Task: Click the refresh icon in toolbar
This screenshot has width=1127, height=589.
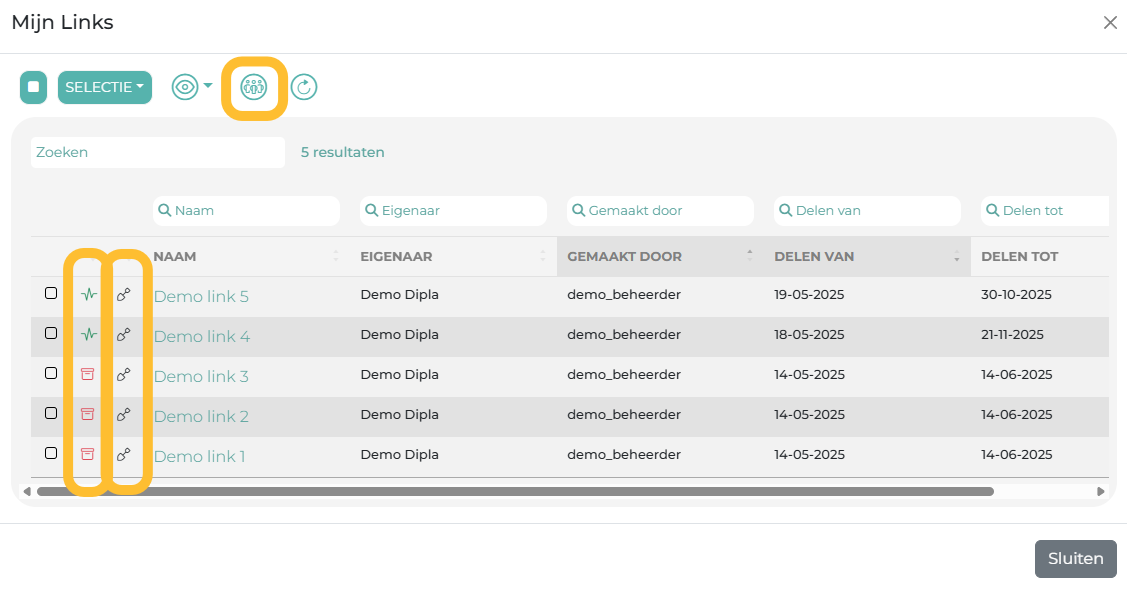Action: pyautogui.click(x=304, y=87)
